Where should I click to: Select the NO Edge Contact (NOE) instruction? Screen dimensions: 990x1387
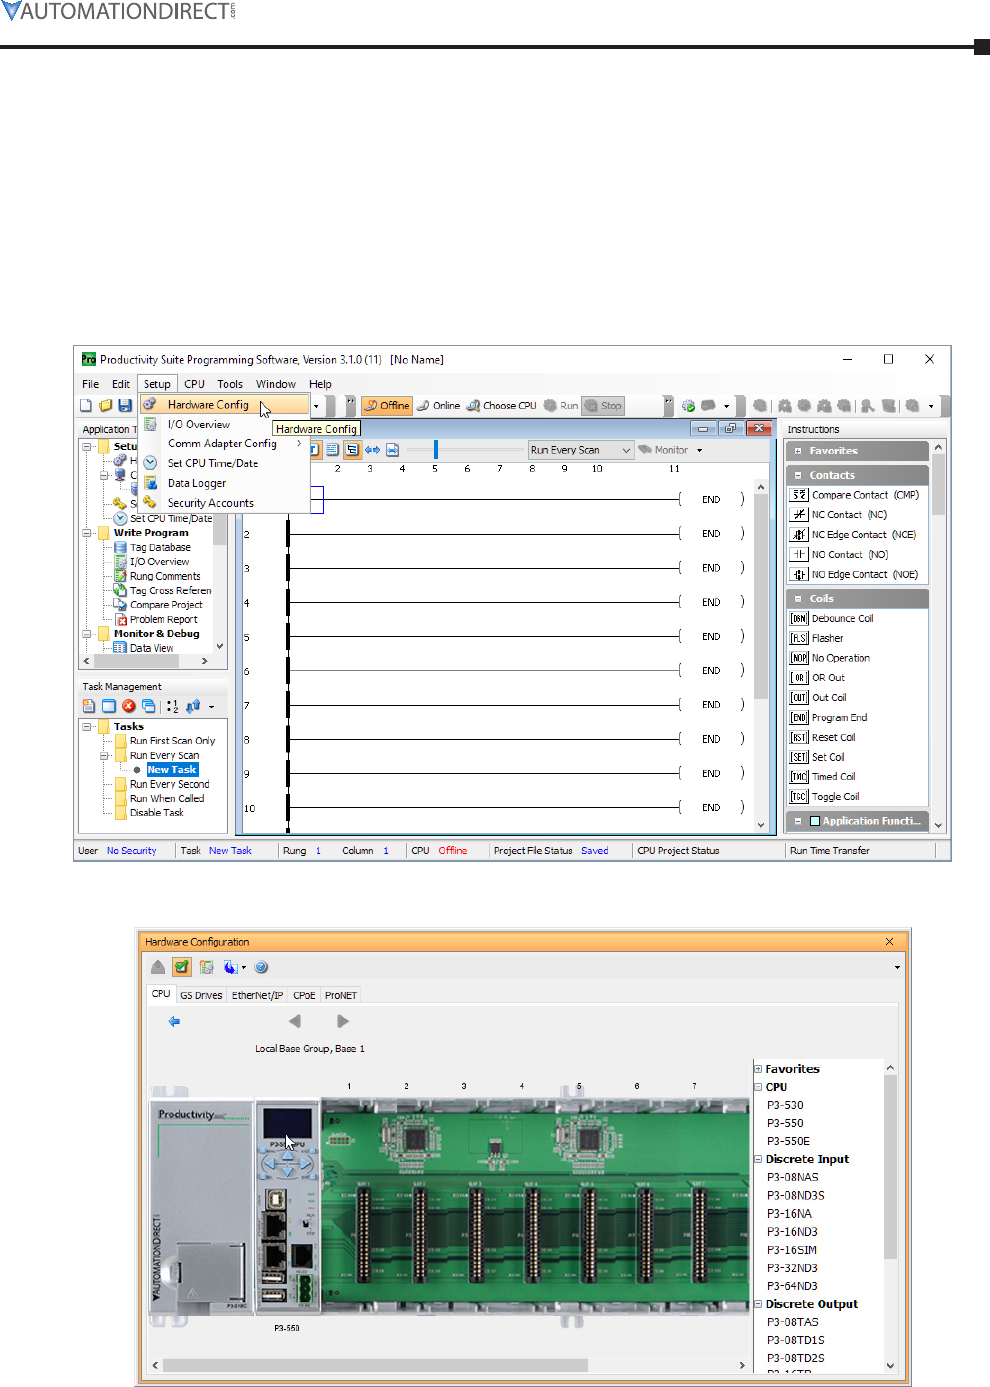[855, 574]
